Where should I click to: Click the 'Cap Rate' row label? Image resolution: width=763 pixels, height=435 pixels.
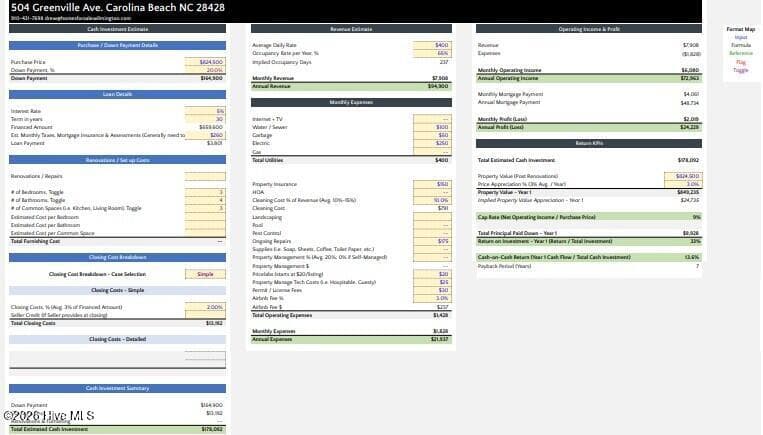click(537, 217)
